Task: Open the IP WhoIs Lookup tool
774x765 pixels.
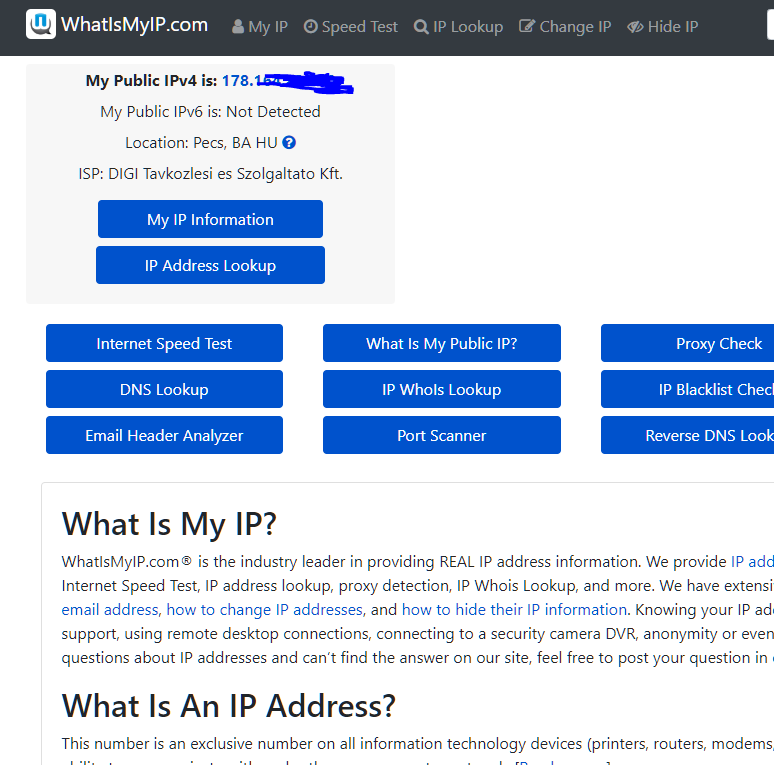Action: (x=442, y=389)
